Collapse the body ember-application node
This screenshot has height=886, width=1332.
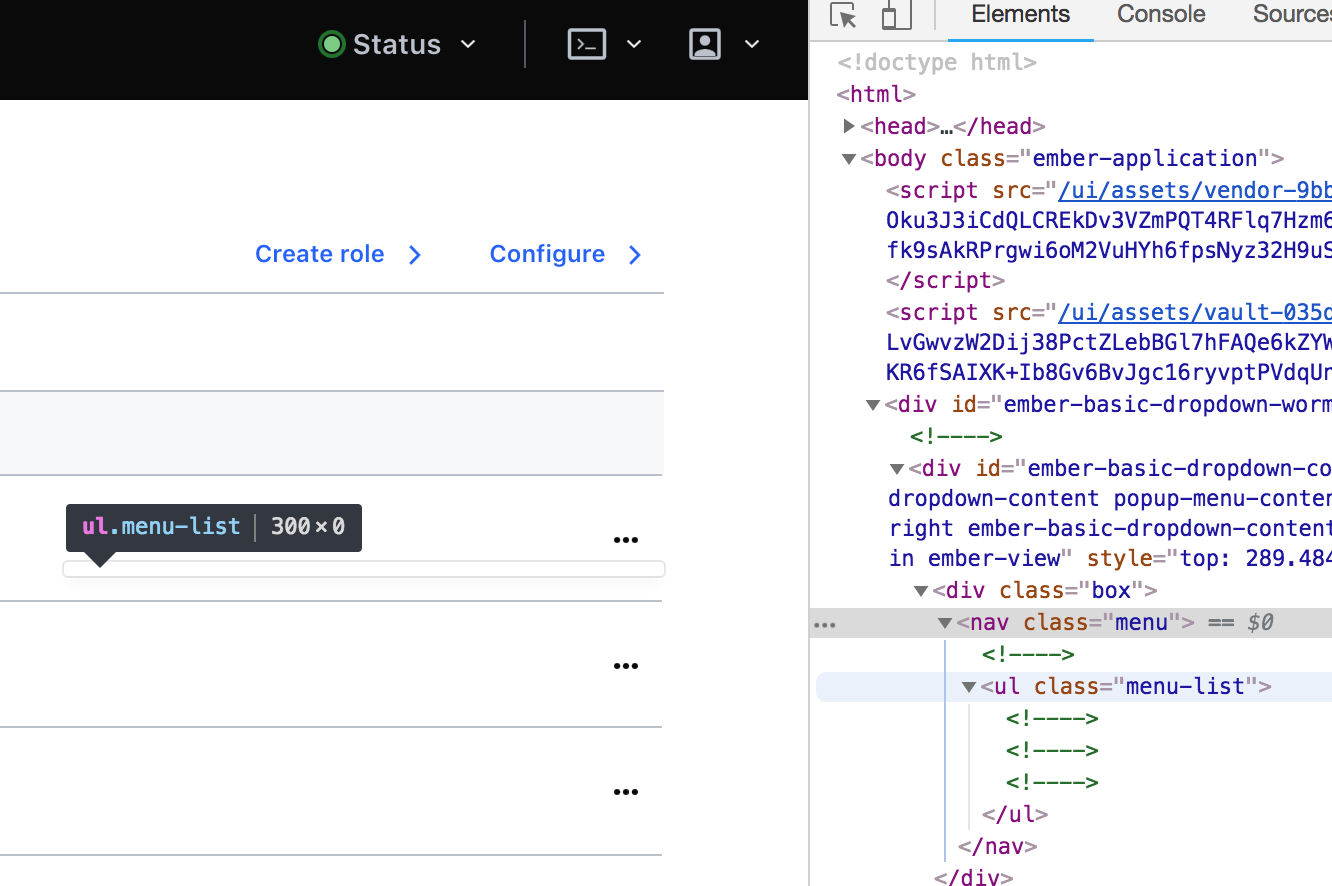click(849, 158)
